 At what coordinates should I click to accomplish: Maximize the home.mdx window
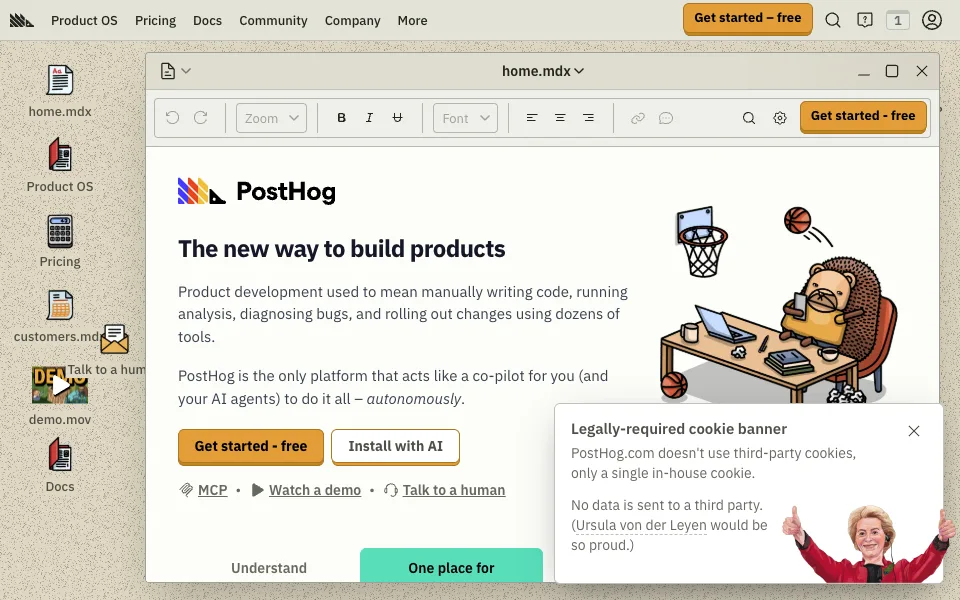(892, 71)
